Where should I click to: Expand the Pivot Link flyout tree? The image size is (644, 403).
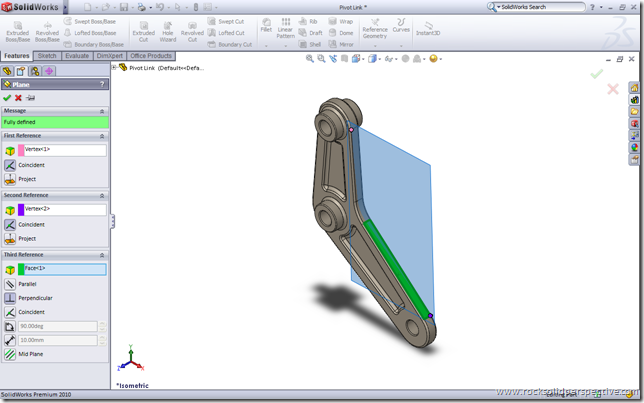pos(114,67)
